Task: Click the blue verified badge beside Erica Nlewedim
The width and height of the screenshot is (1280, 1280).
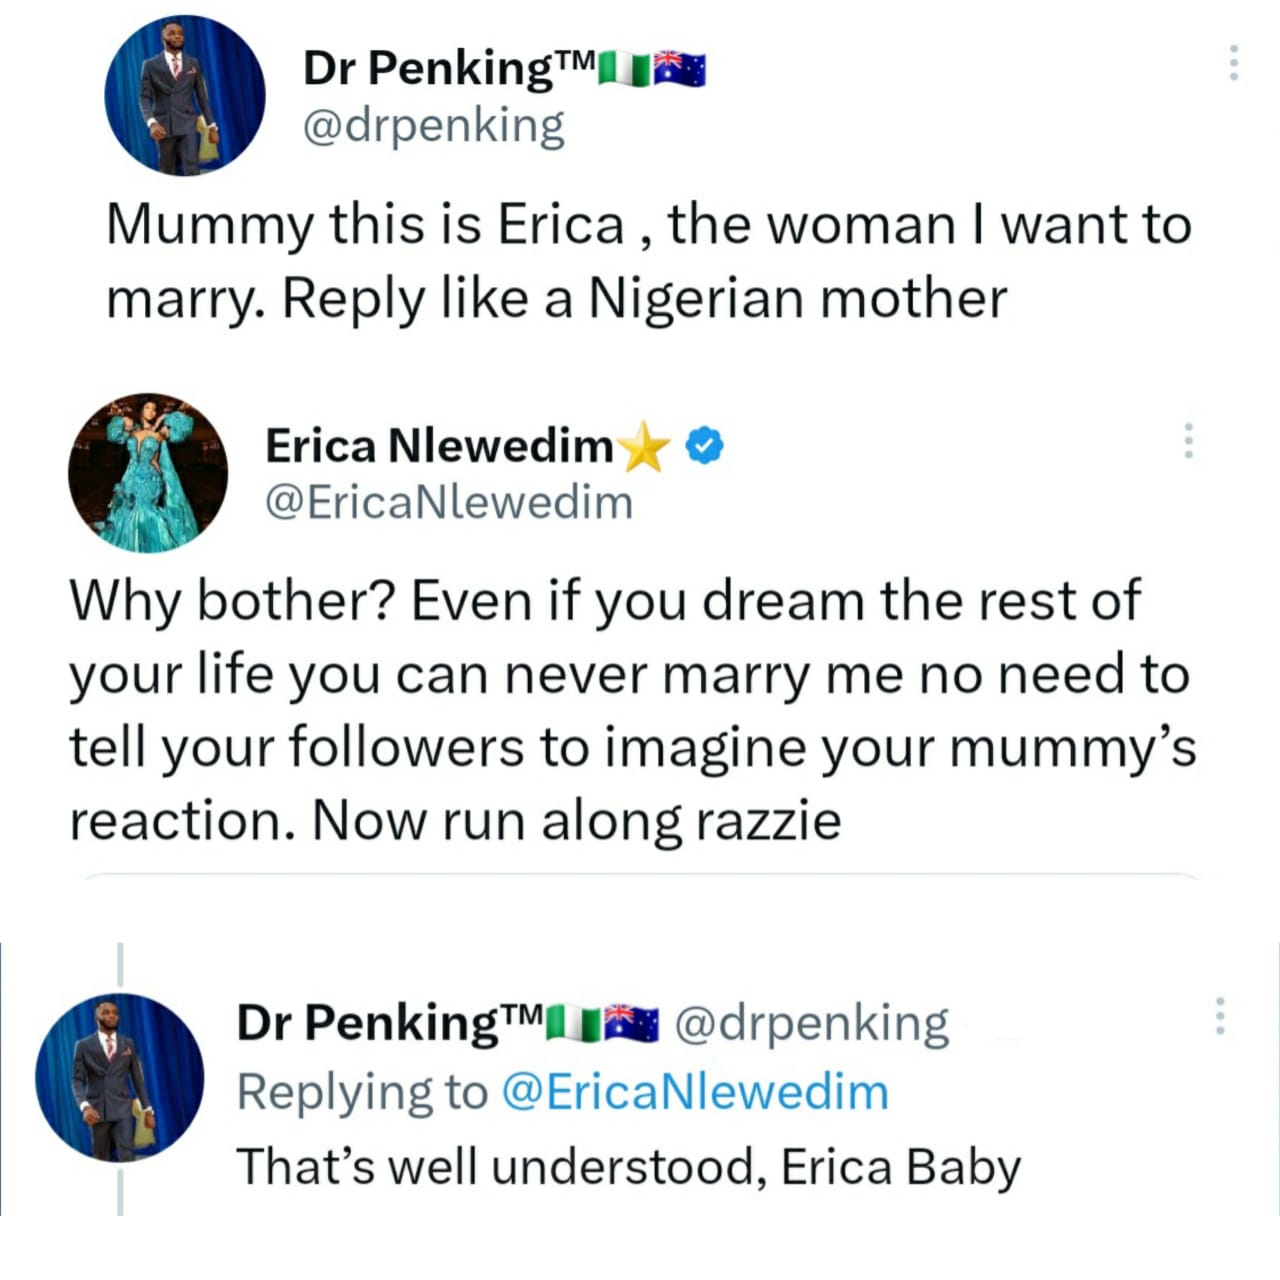Action: tap(703, 446)
